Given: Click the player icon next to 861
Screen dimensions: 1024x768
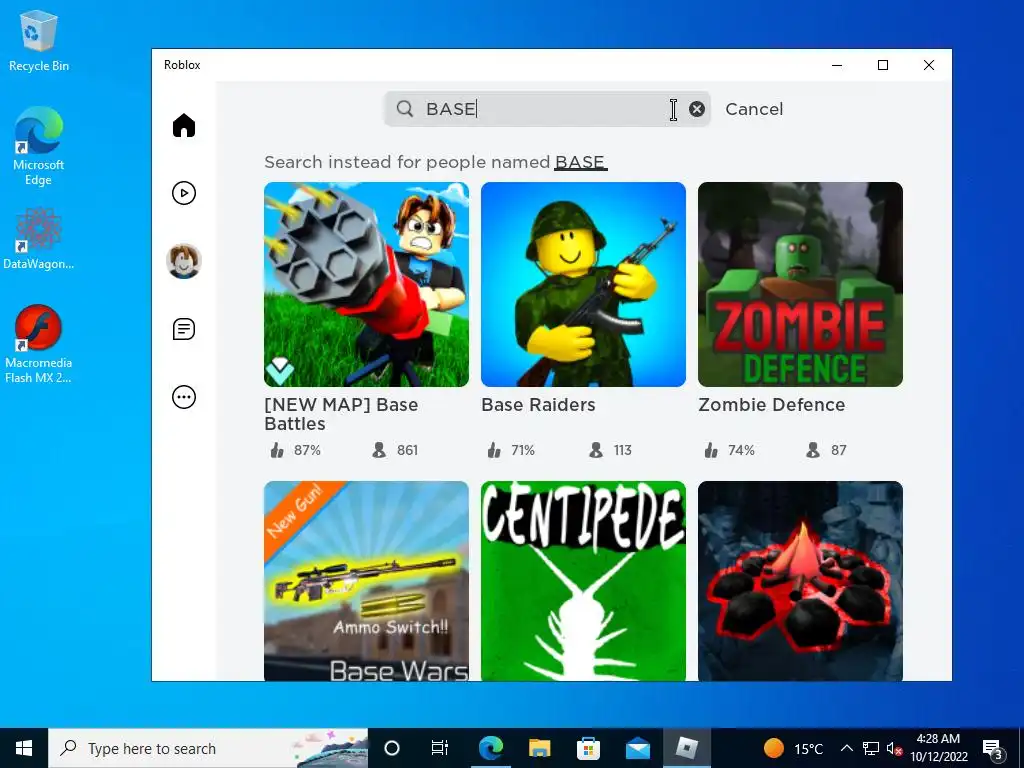Looking at the screenshot, I should (379, 450).
